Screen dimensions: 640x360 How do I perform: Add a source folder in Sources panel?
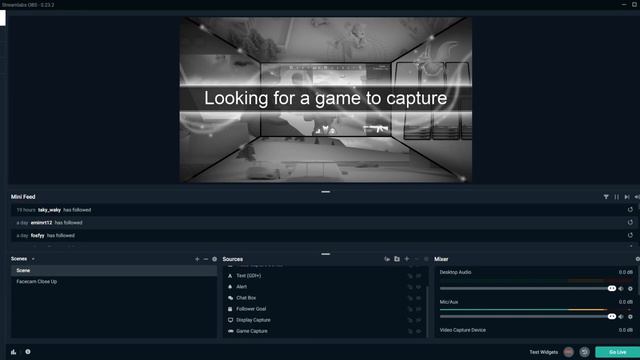click(x=397, y=259)
